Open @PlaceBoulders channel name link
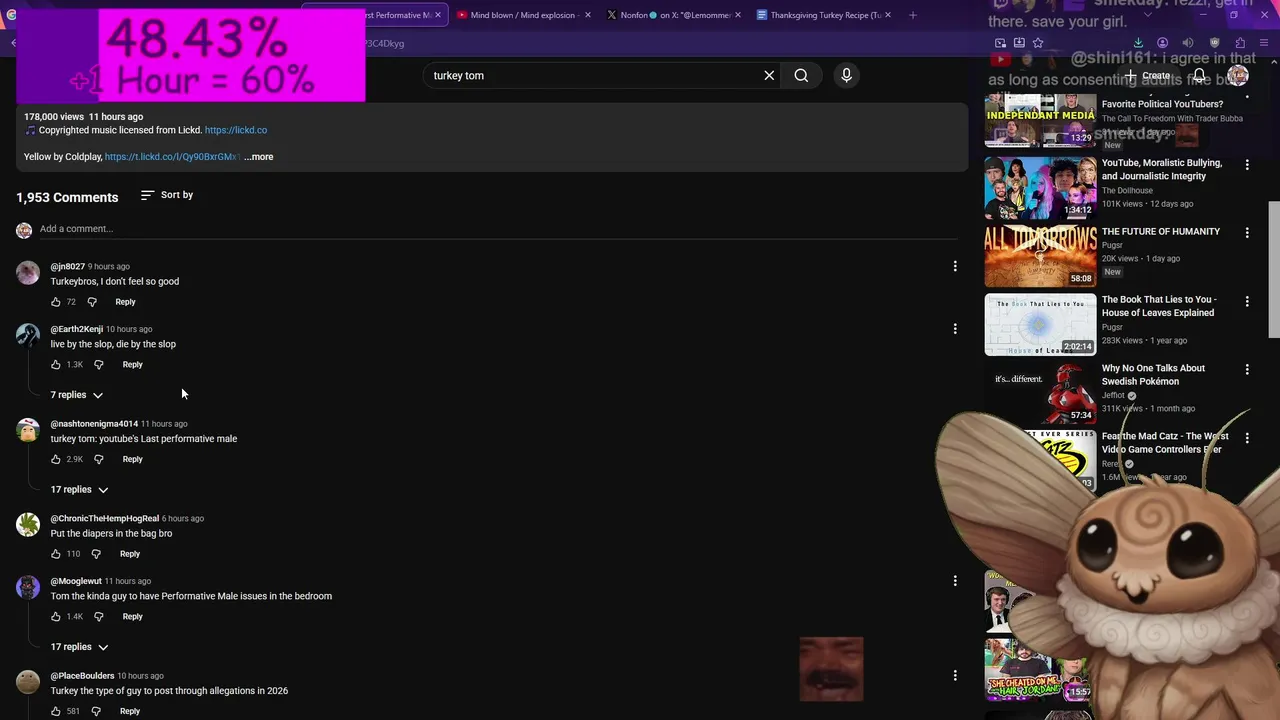The image size is (1280, 720). coord(82,676)
